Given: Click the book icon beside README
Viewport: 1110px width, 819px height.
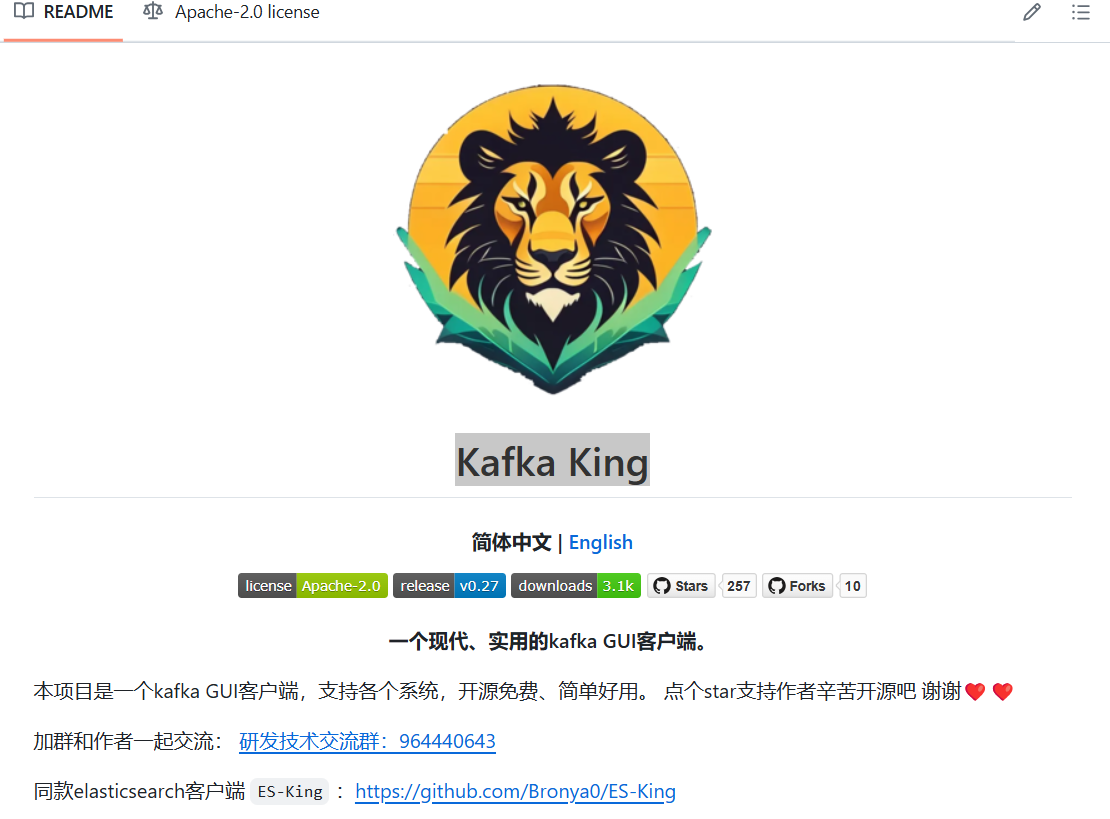Looking at the screenshot, I should [x=23, y=11].
